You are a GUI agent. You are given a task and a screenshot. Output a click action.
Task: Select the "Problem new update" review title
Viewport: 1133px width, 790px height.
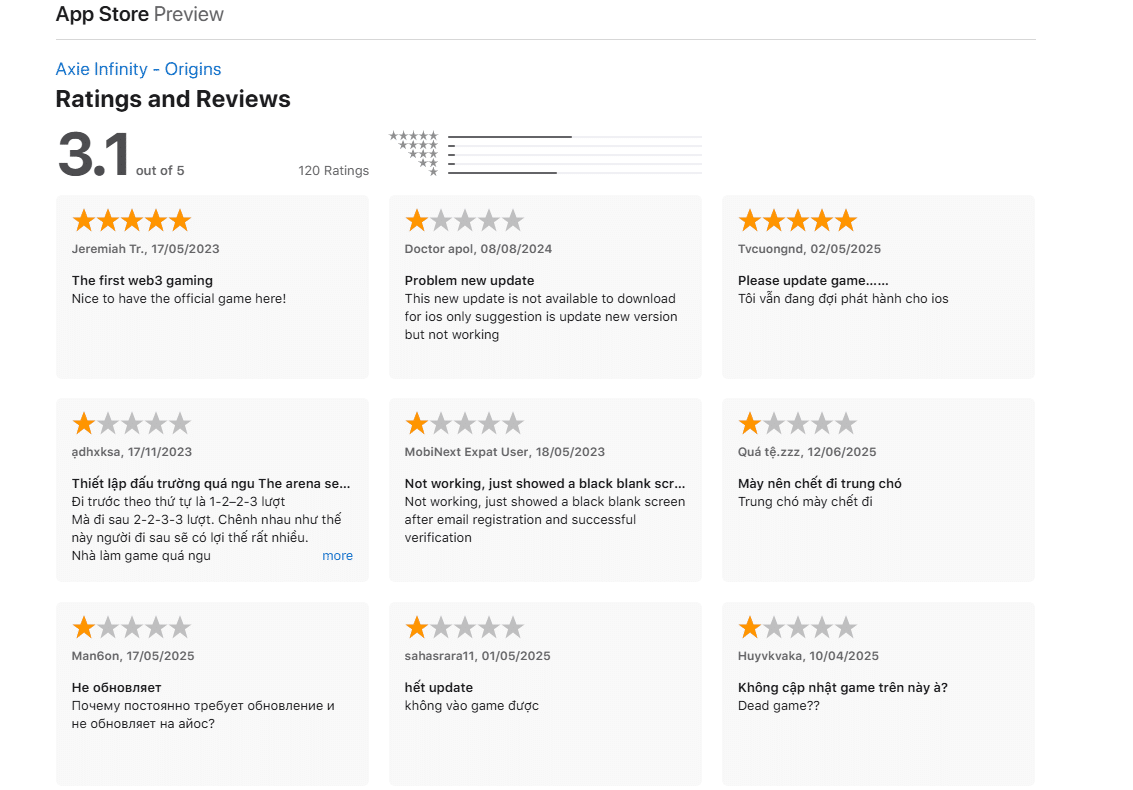[469, 280]
